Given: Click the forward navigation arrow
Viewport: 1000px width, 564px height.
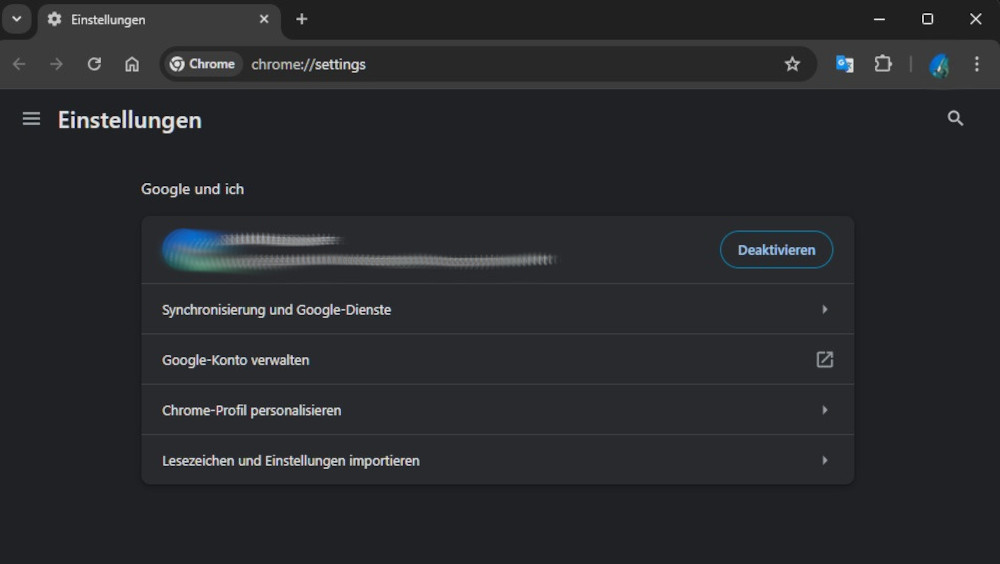Looking at the screenshot, I should pos(57,64).
